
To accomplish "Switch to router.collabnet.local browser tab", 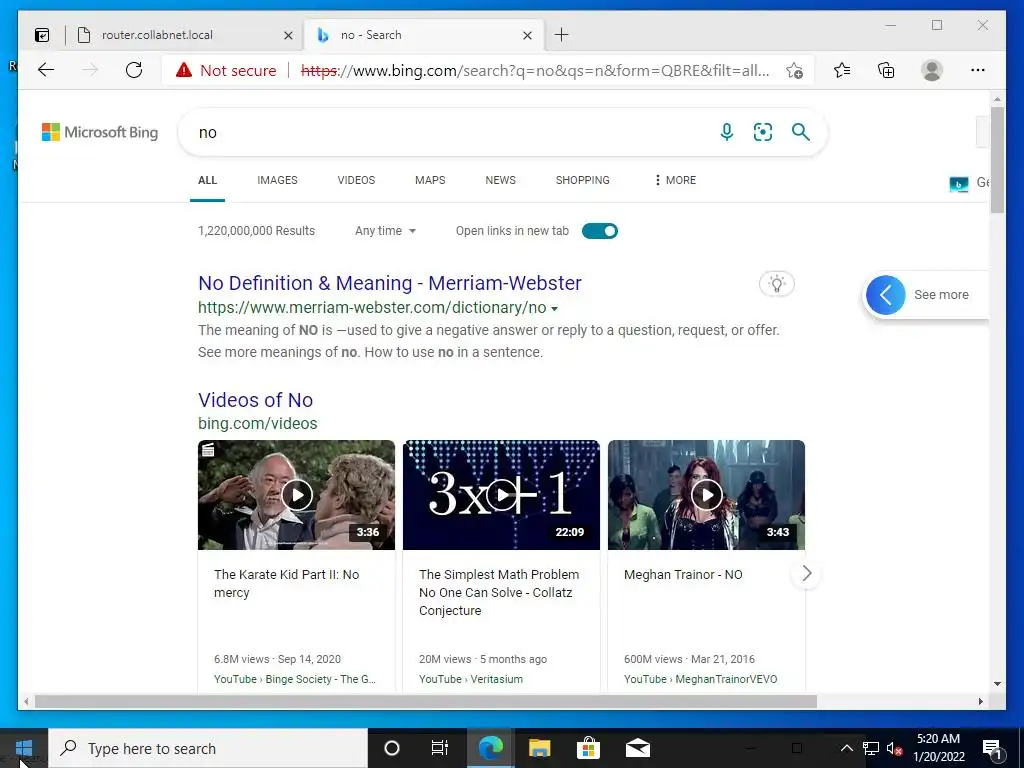I will click(x=184, y=35).
